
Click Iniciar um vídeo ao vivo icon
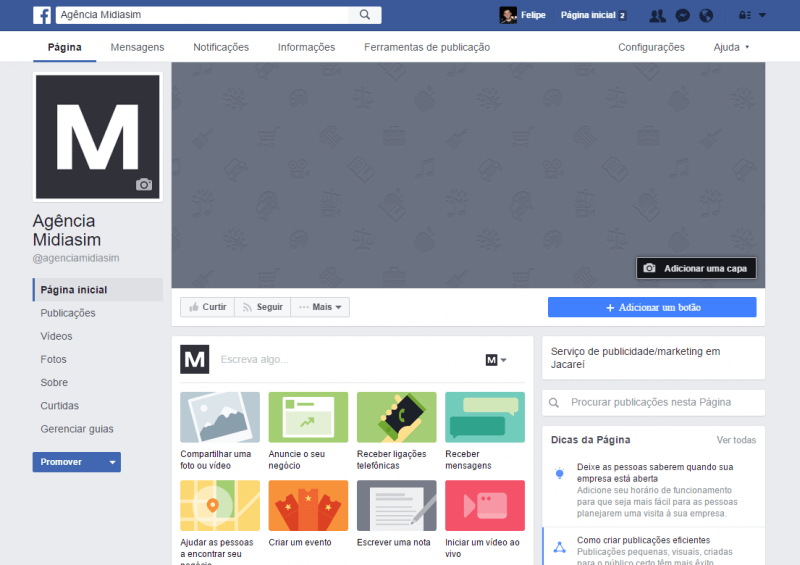[485, 505]
